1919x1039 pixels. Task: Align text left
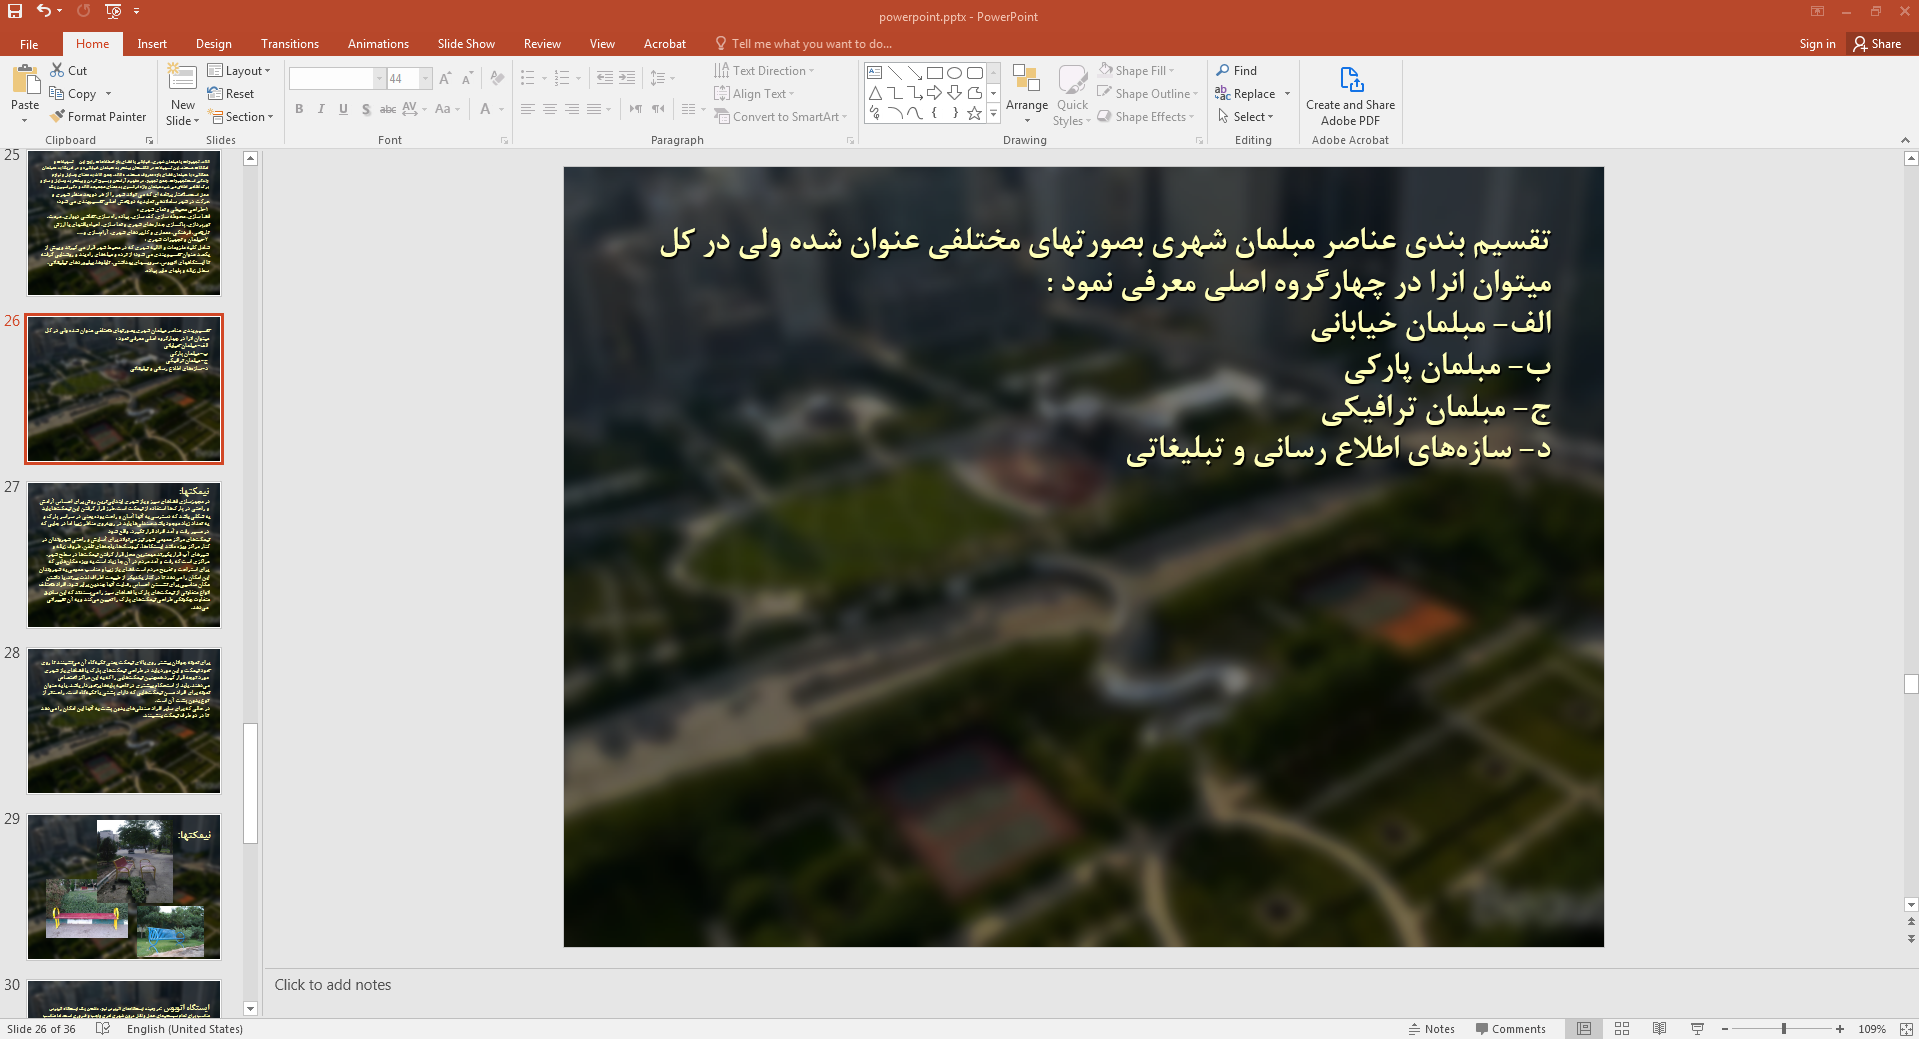[528, 109]
